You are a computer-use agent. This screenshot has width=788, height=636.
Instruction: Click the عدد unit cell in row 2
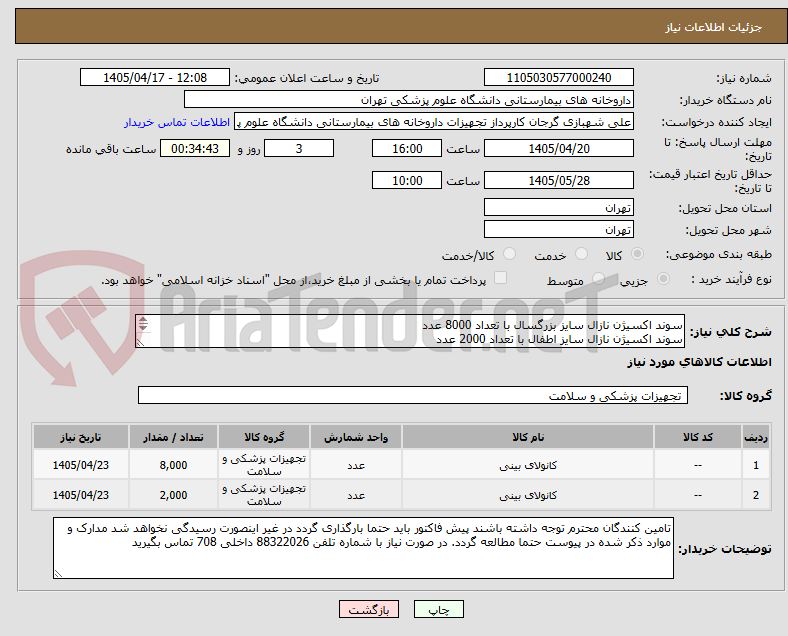point(356,495)
